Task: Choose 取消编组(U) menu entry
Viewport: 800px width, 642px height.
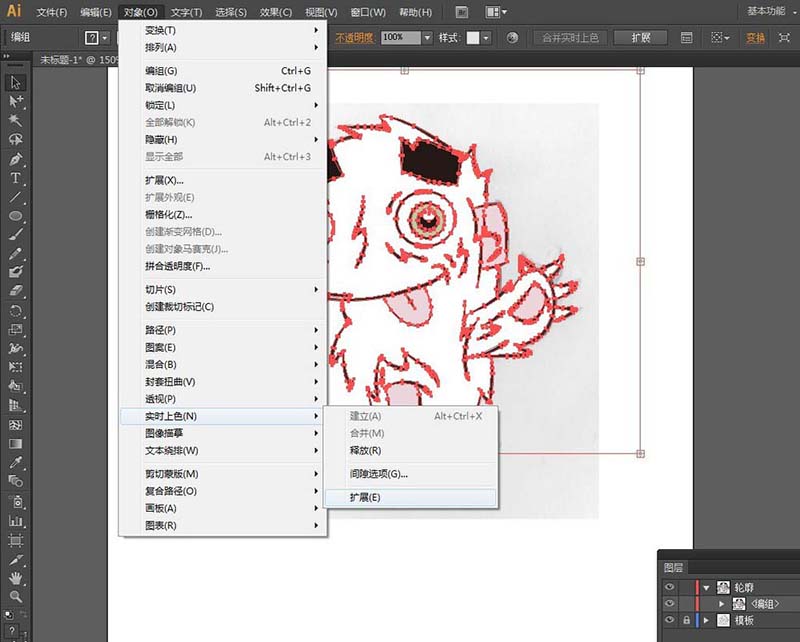Action: pyautogui.click(x=223, y=88)
